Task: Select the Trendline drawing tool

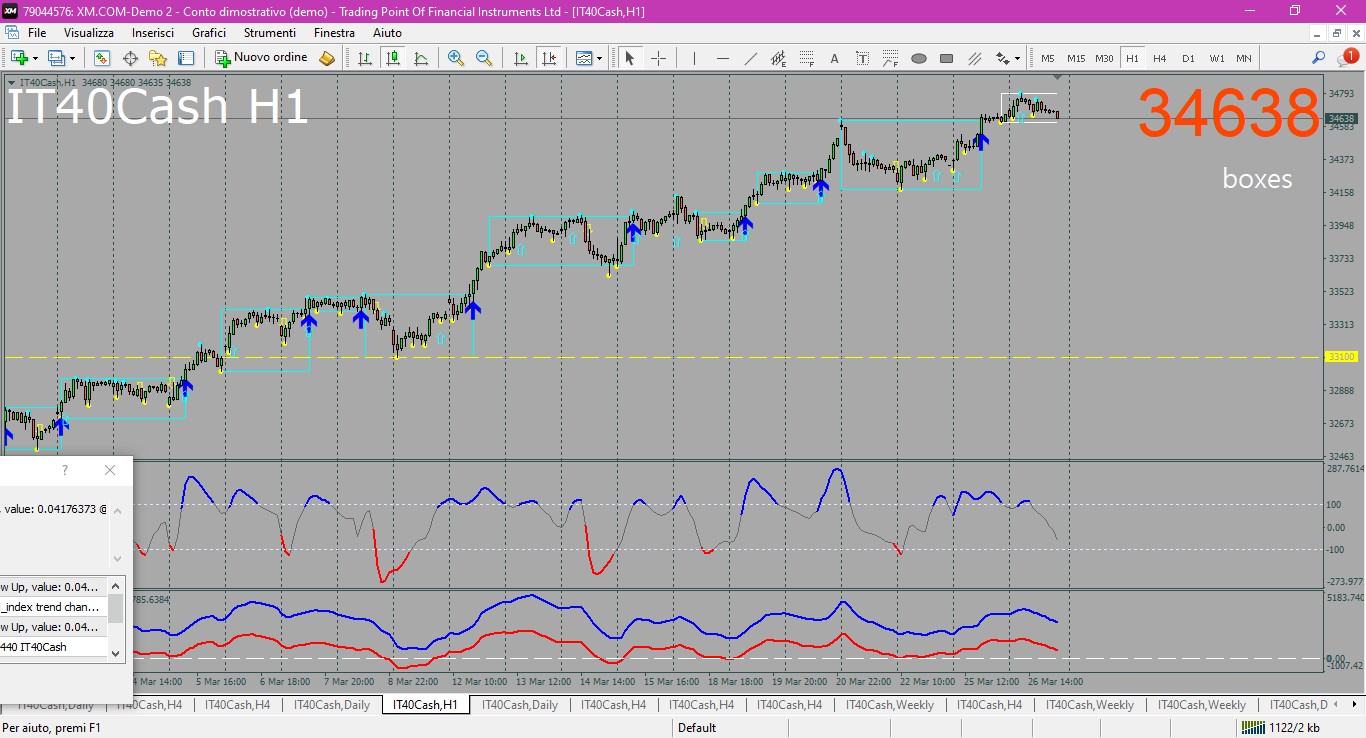Action: pyautogui.click(x=750, y=58)
